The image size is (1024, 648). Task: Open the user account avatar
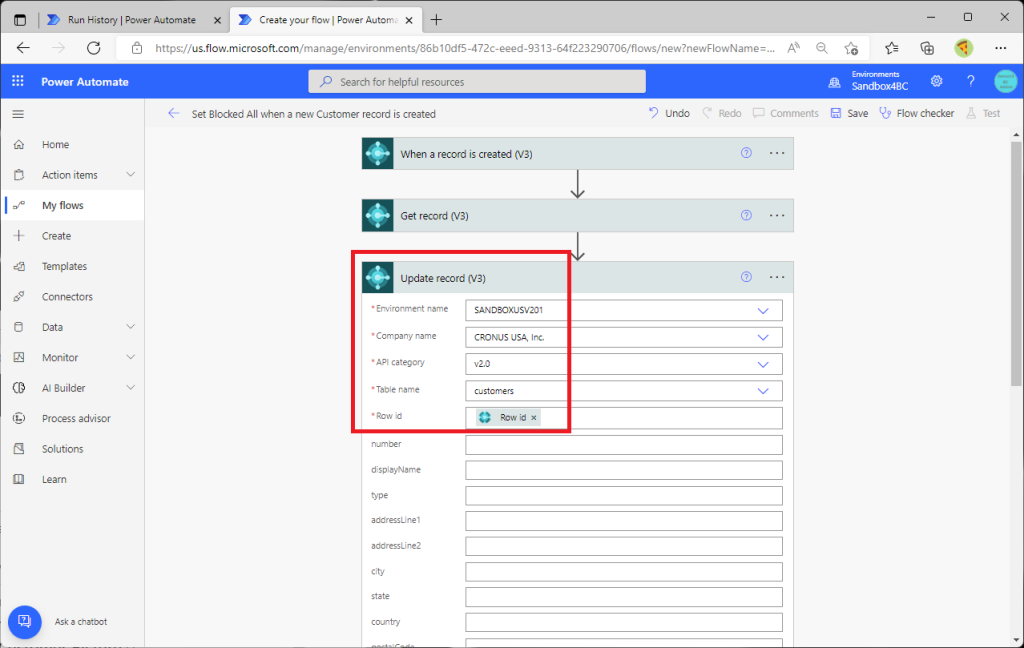(x=1005, y=81)
